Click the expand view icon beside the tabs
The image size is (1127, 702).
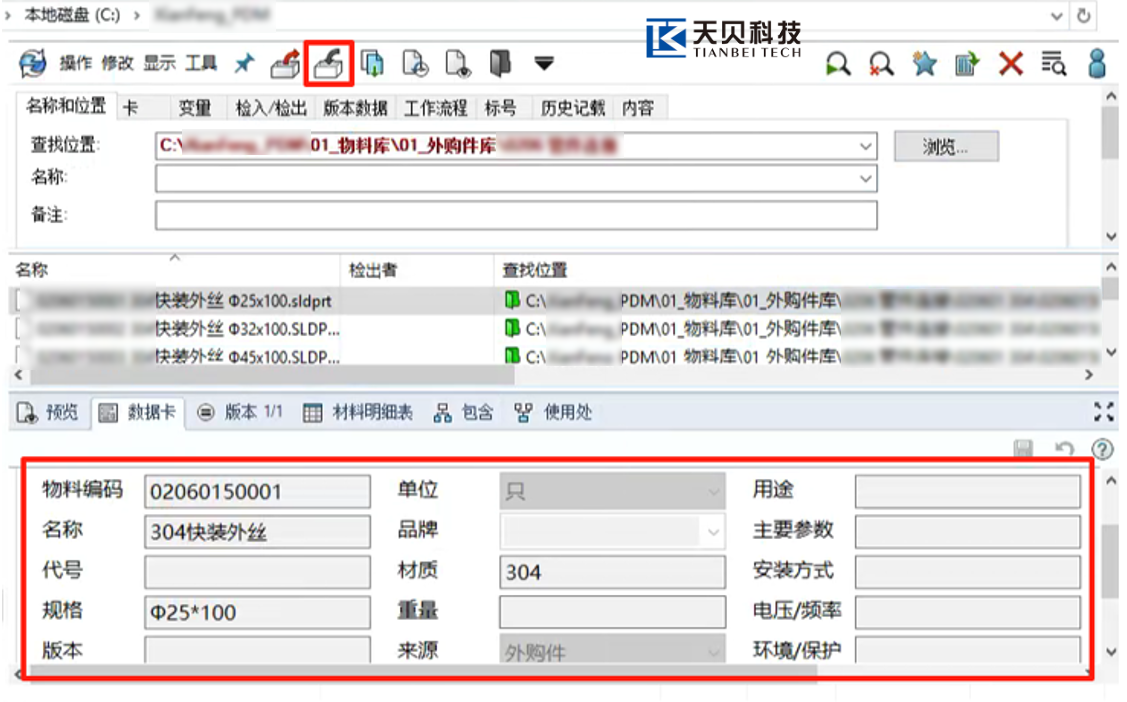pos(1103,412)
